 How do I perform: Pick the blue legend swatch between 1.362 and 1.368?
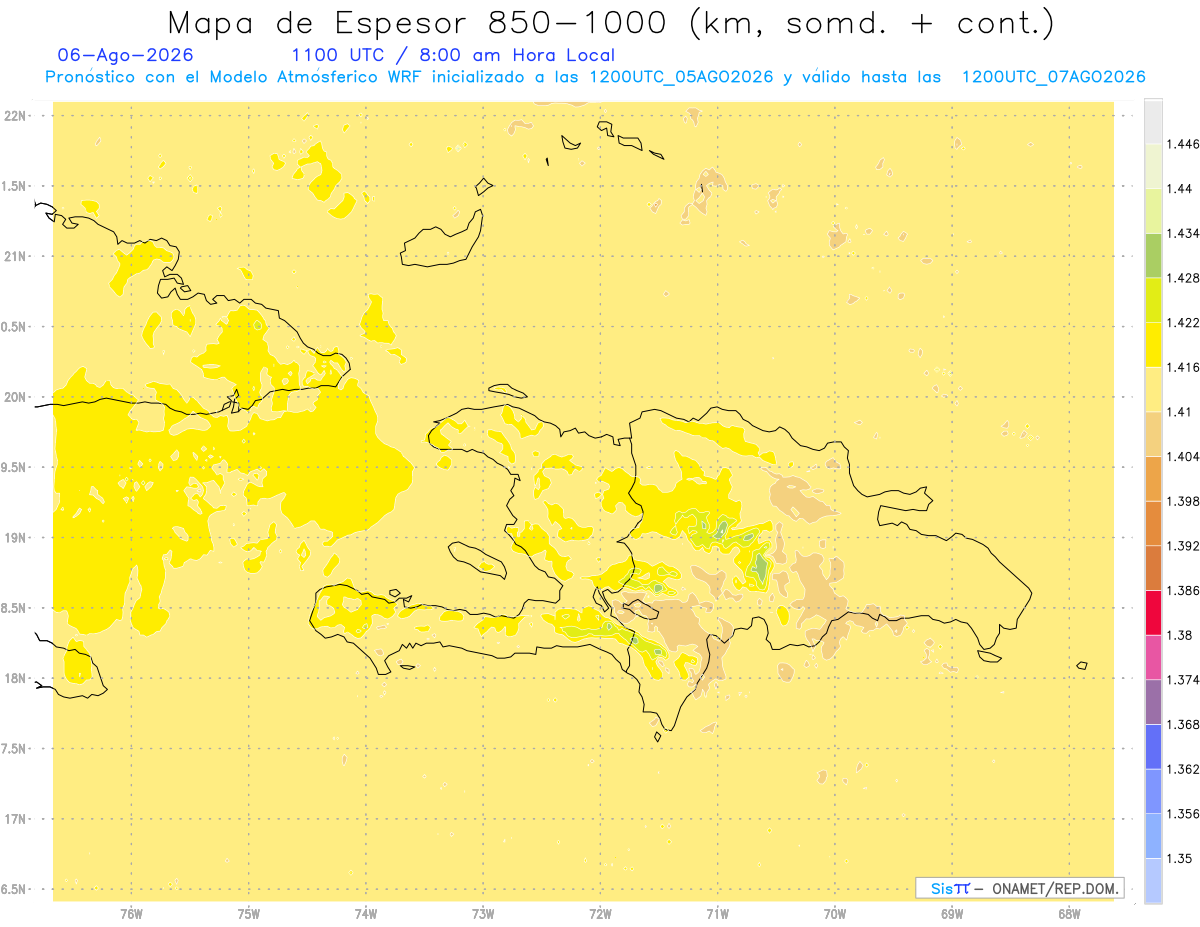pos(1153,747)
